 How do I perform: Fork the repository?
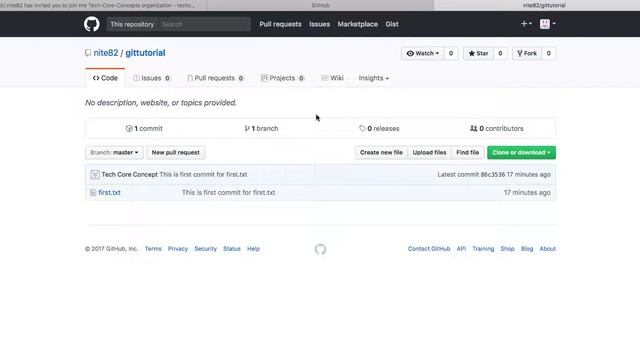tap(527, 53)
